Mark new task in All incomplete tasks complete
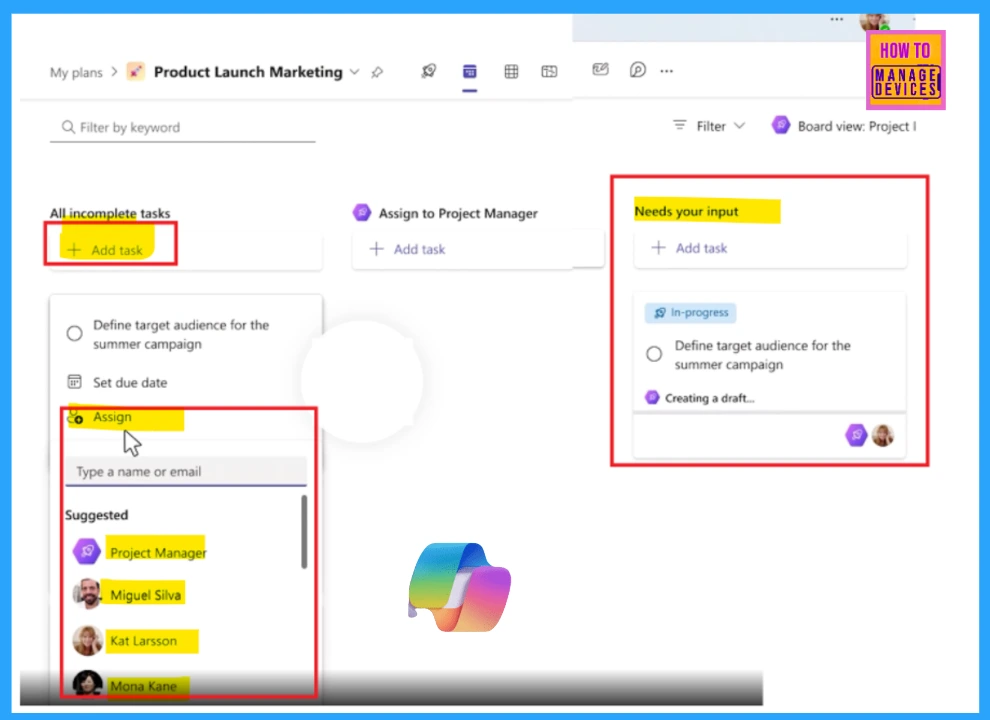The width and height of the screenshot is (990, 720). [75, 333]
